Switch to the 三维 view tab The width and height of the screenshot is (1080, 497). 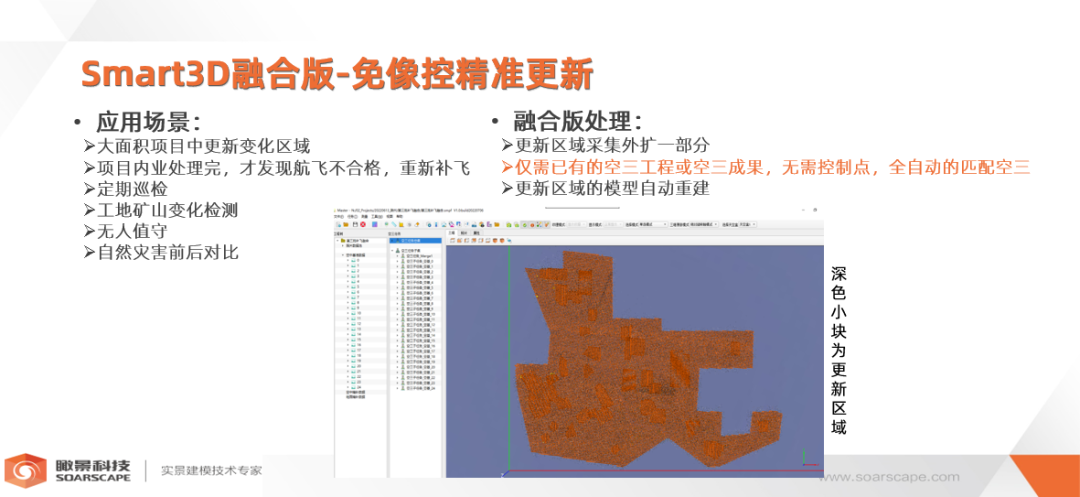(452, 233)
